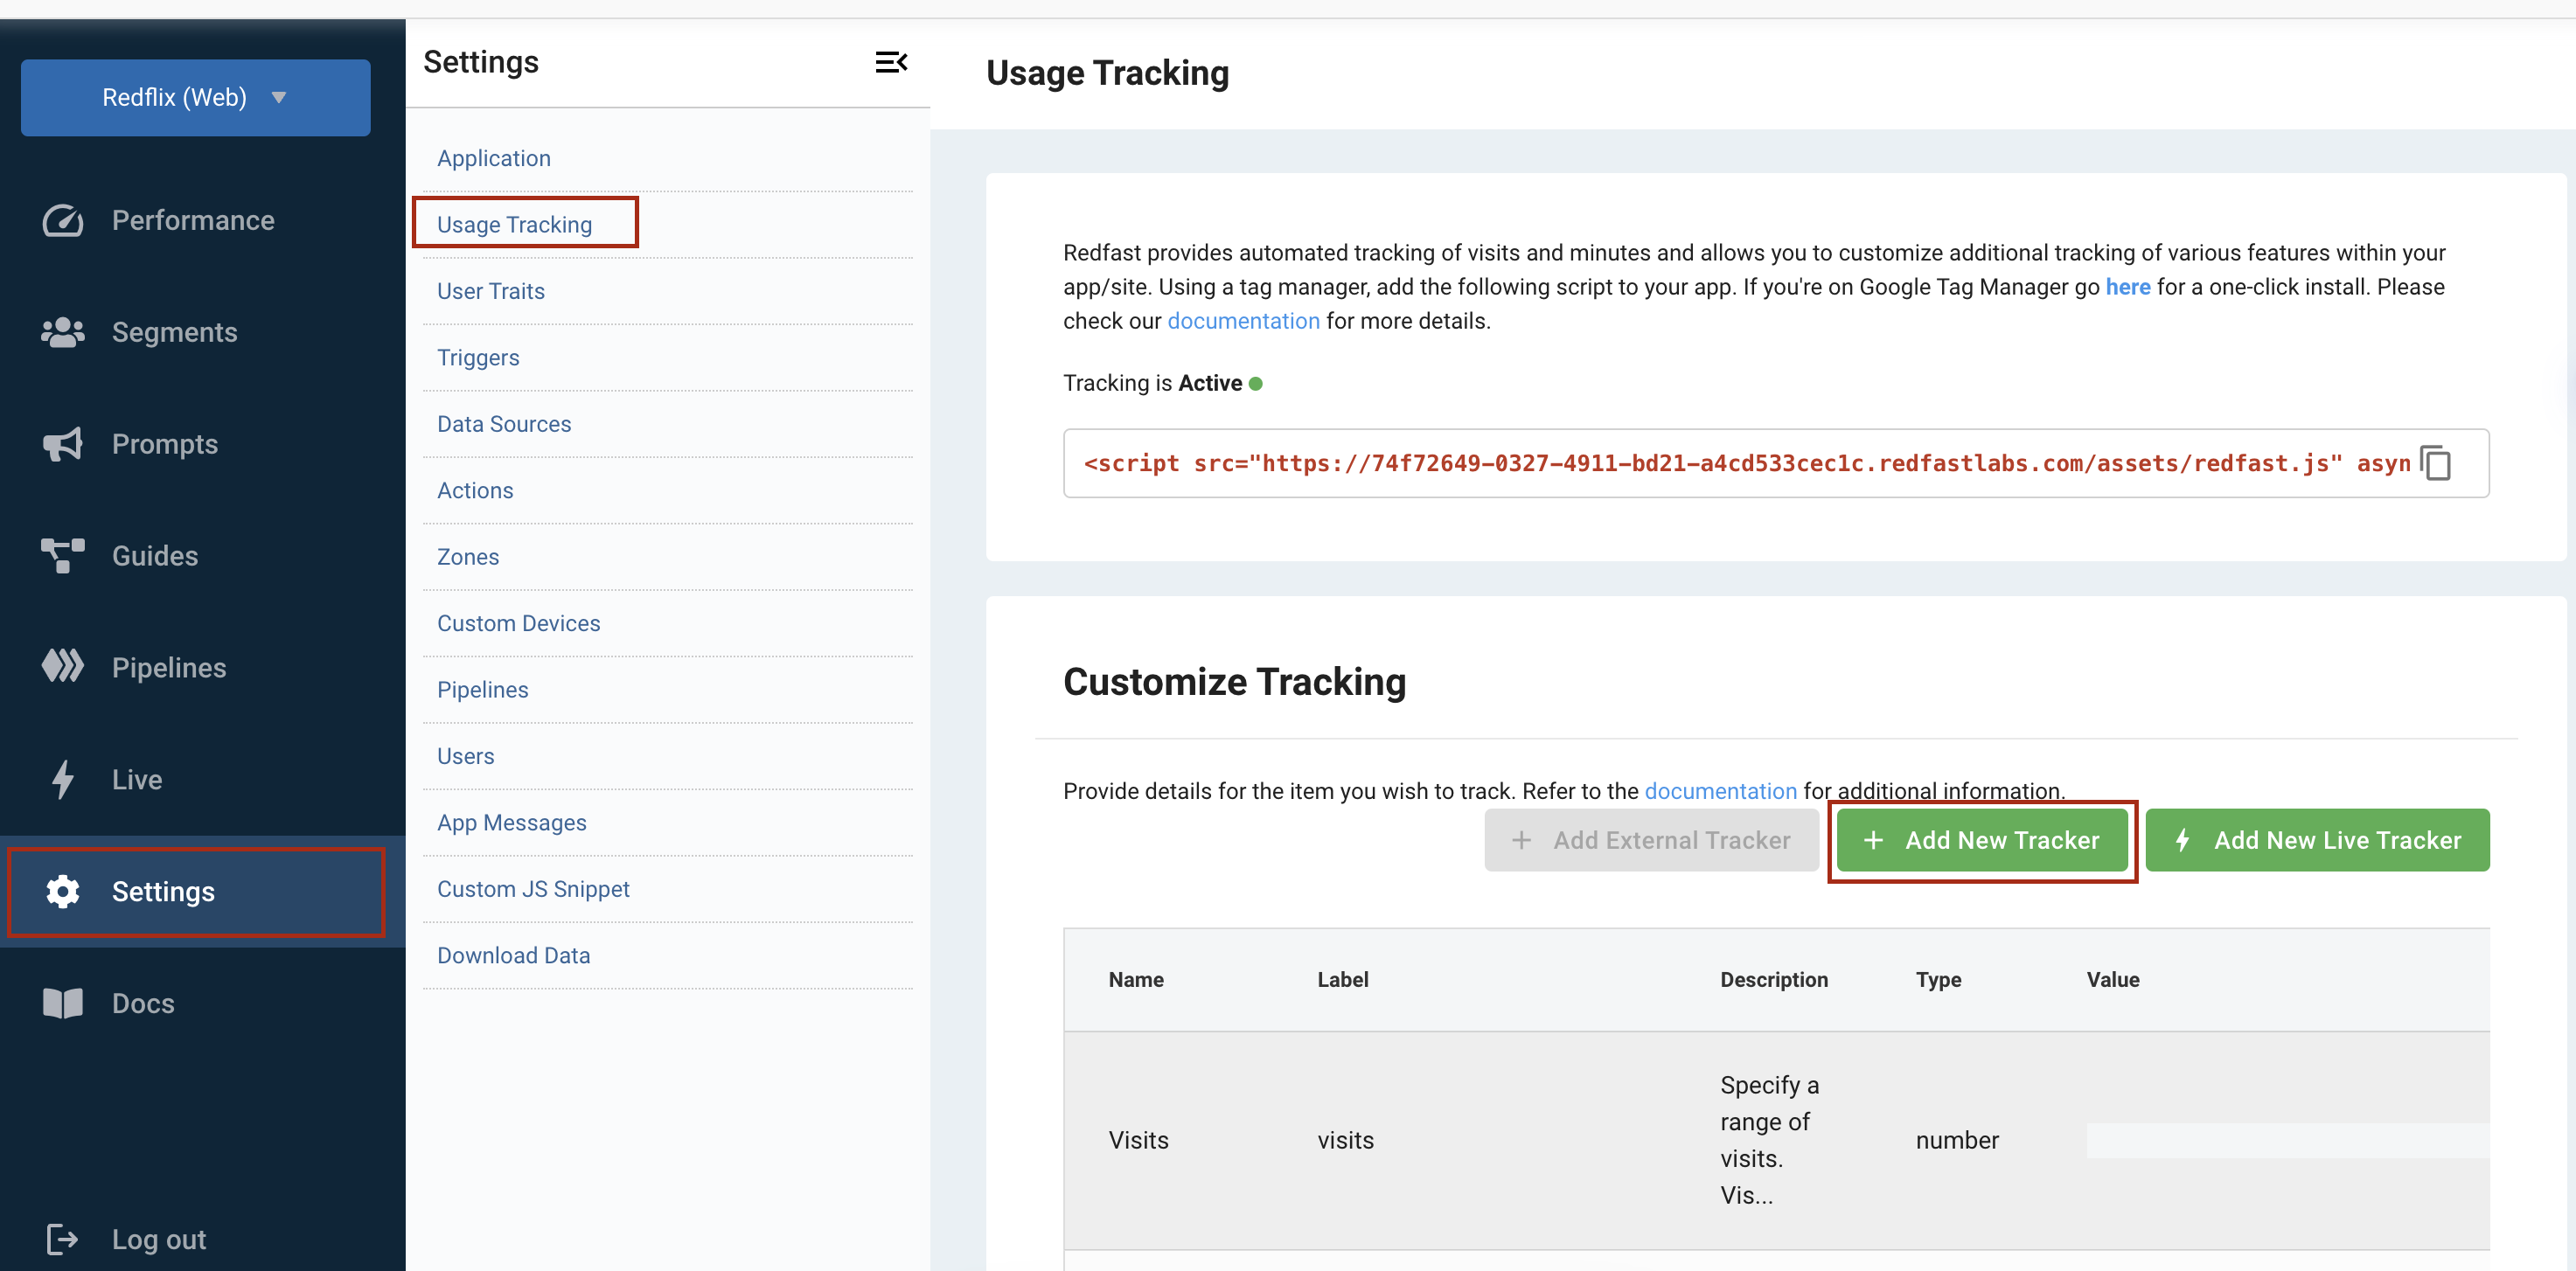Click the Performance gauge icon
This screenshot has height=1271, width=2576.
pos(62,220)
